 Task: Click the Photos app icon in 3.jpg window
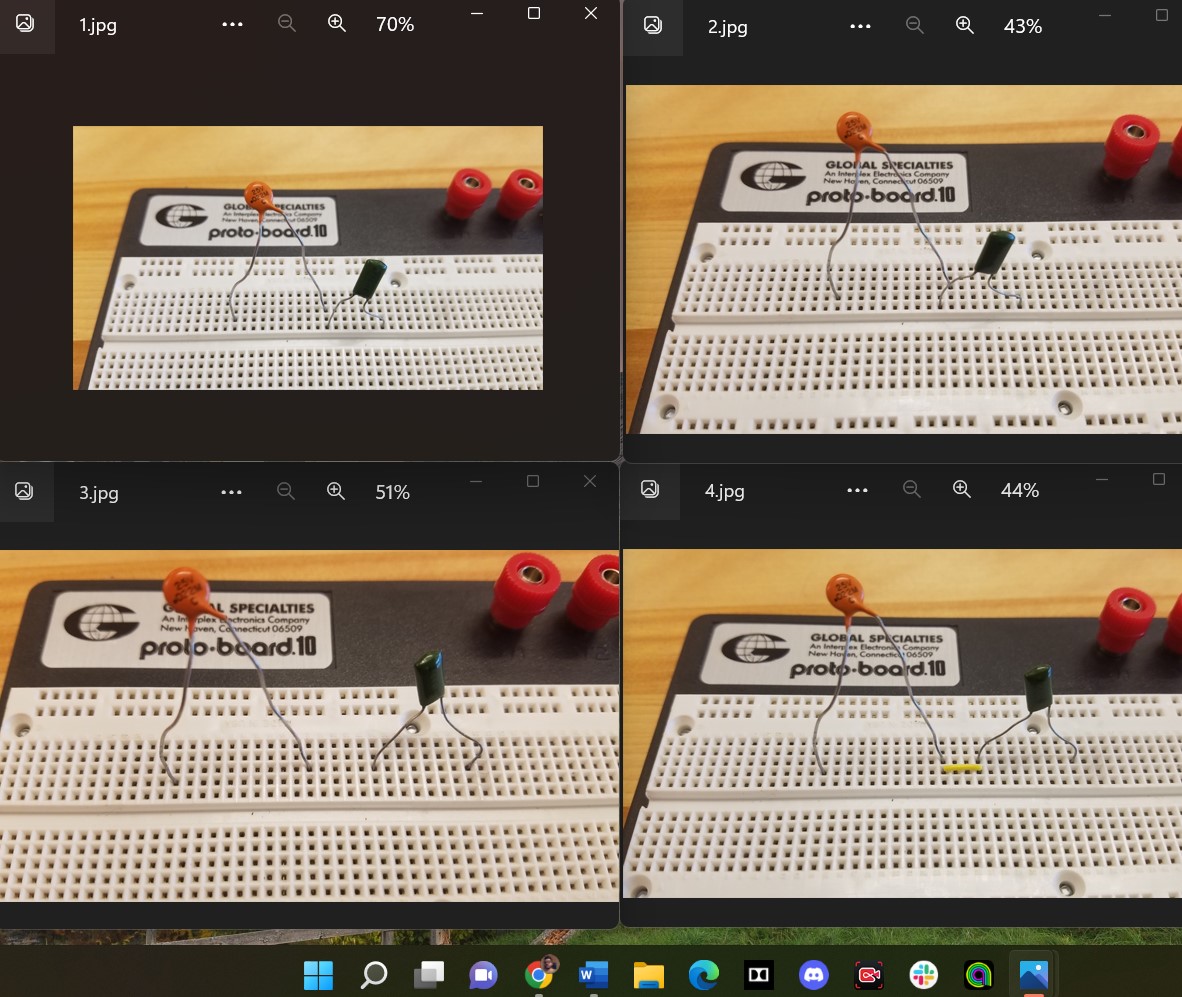click(x=24, y=491)
